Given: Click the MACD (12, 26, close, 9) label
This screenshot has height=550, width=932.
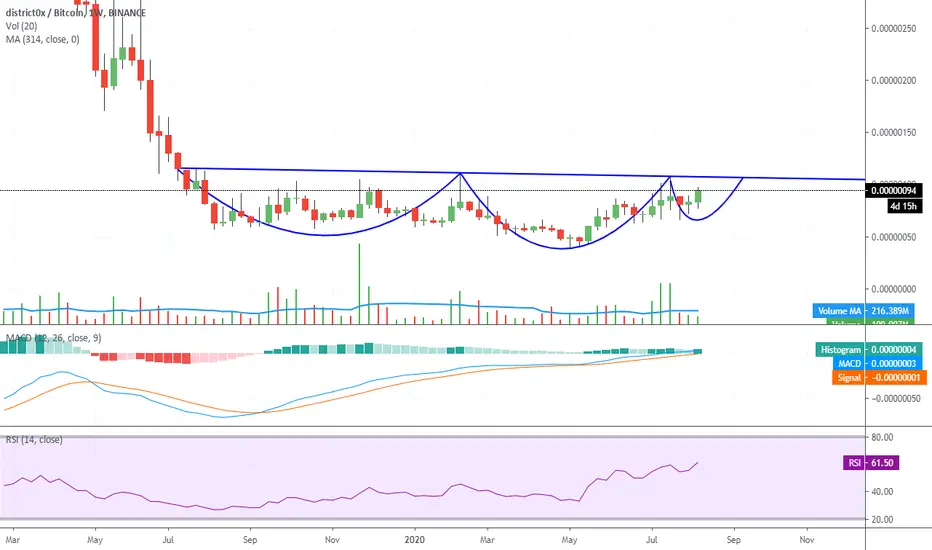Looking at the screenshot, I should click(x=53, y=338).
